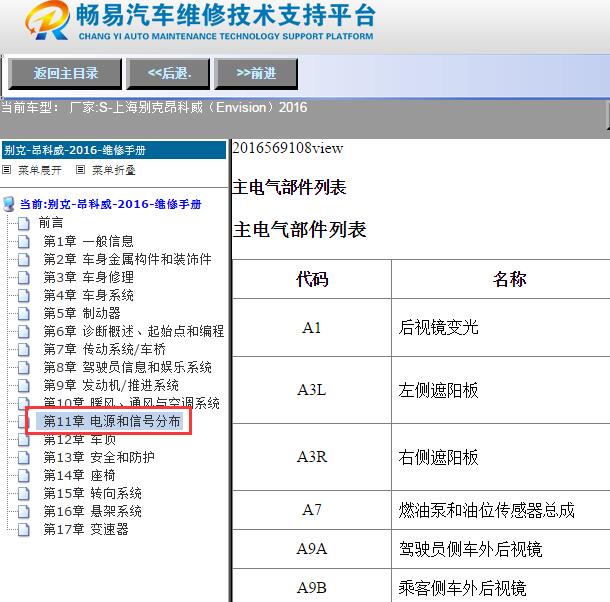Open 第1章 一般信息

88,241
